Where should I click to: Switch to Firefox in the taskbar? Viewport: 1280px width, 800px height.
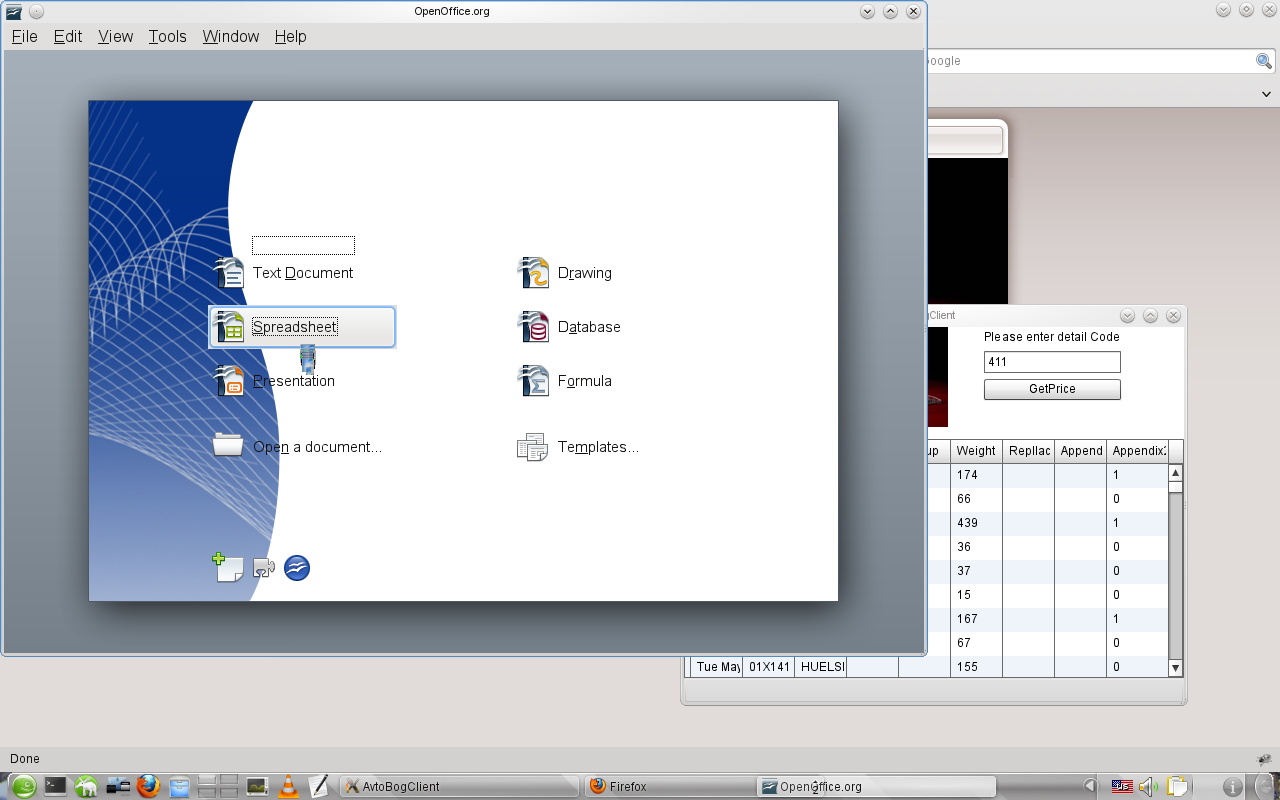[x=670, y=787]
